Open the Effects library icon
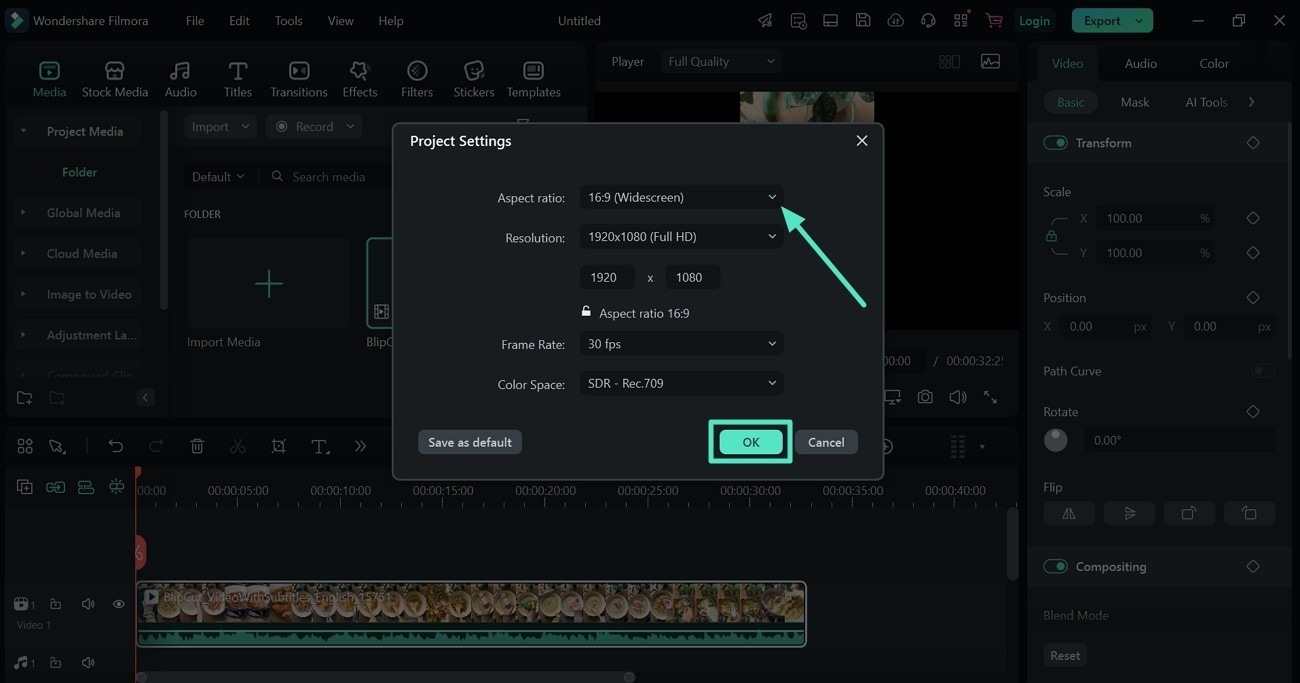Image resolution: width=1300 pixels, height=683 pixels. (x=359, y=71)
